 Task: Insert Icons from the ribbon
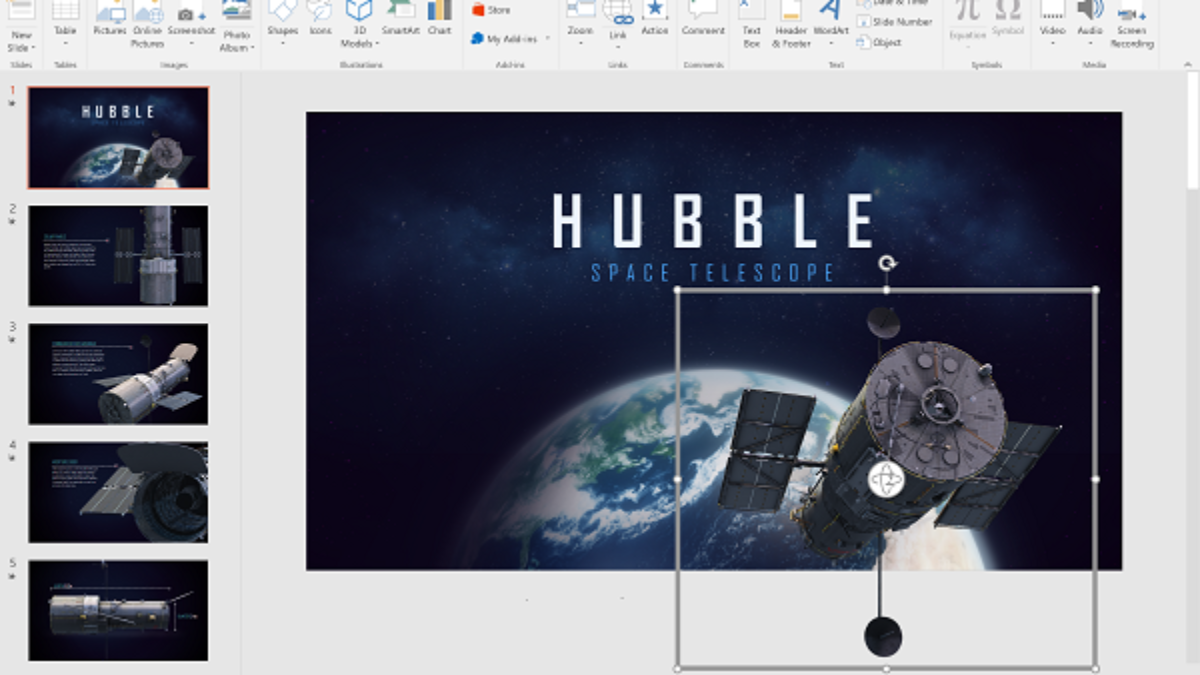tap(320, 20)
